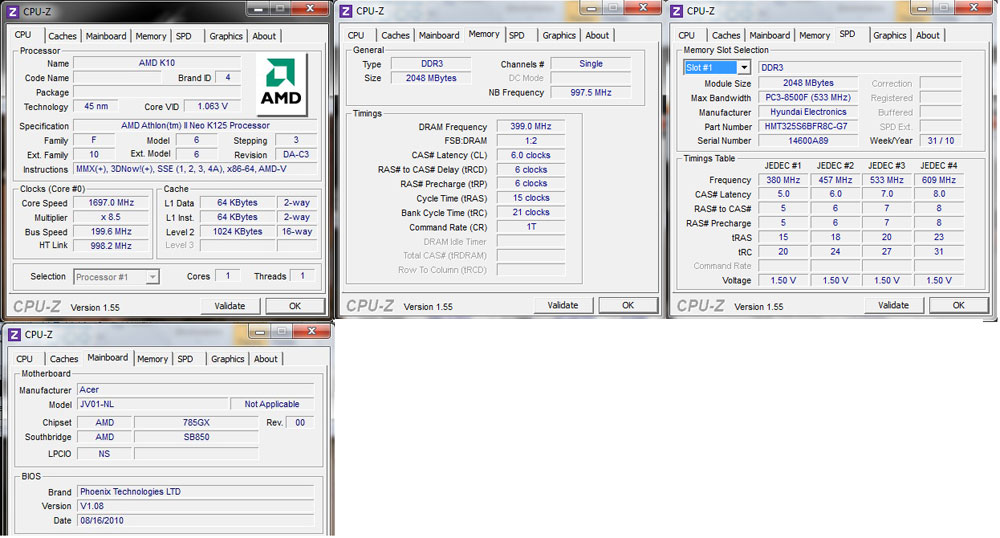Viewport: 1000px width, 538px height.
Task: Select CPU tab in Mainboard window
Action: 24,359
